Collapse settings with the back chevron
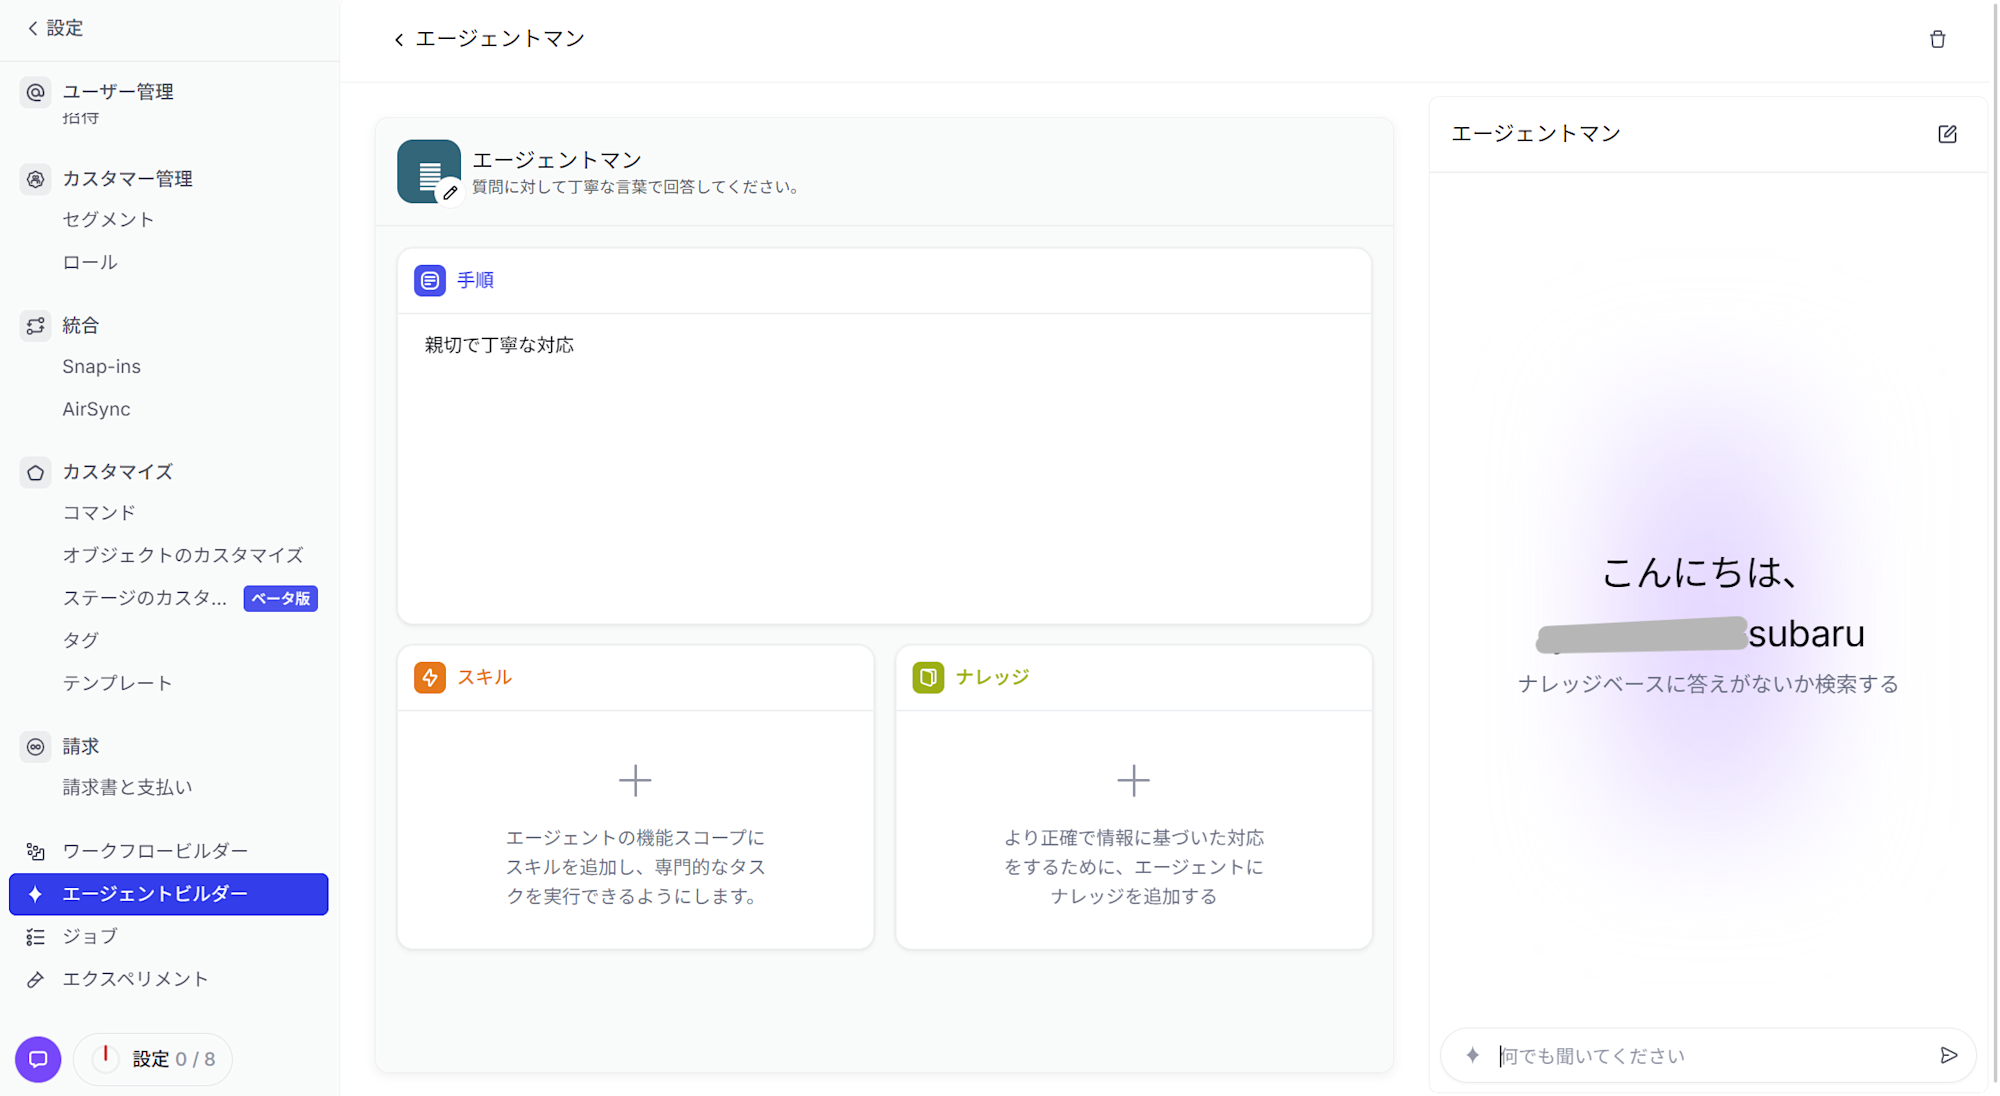2000x1096 pixels. tap(31, 28)
